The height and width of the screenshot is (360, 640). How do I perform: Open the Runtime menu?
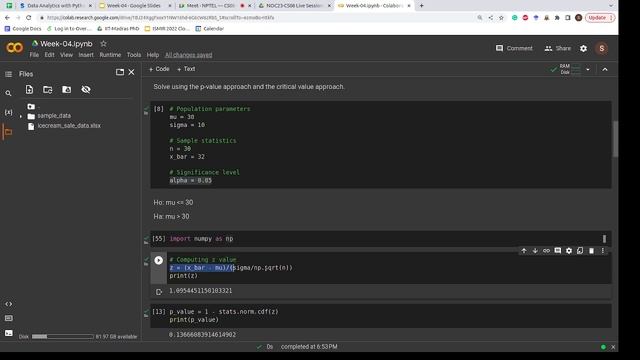point(110,55)
